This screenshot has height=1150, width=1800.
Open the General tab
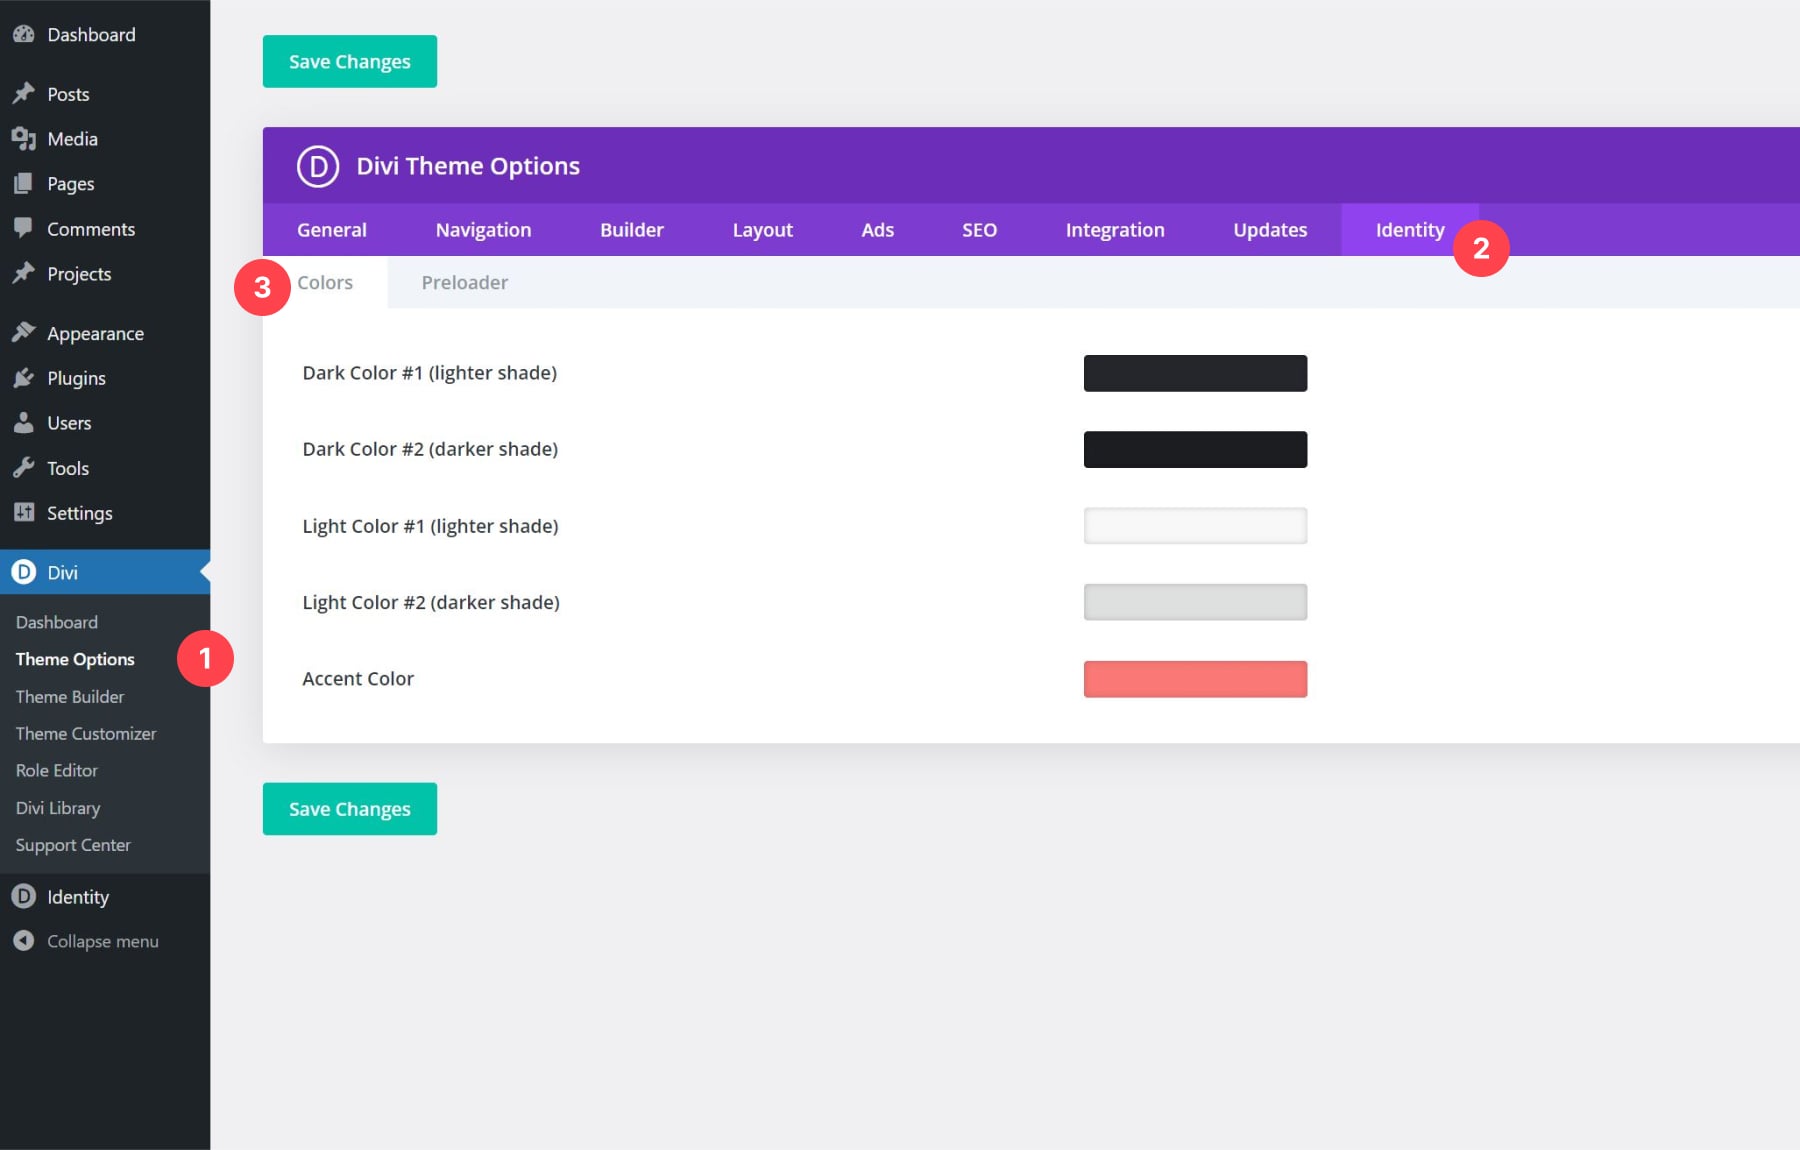click(x=332, y=230)
